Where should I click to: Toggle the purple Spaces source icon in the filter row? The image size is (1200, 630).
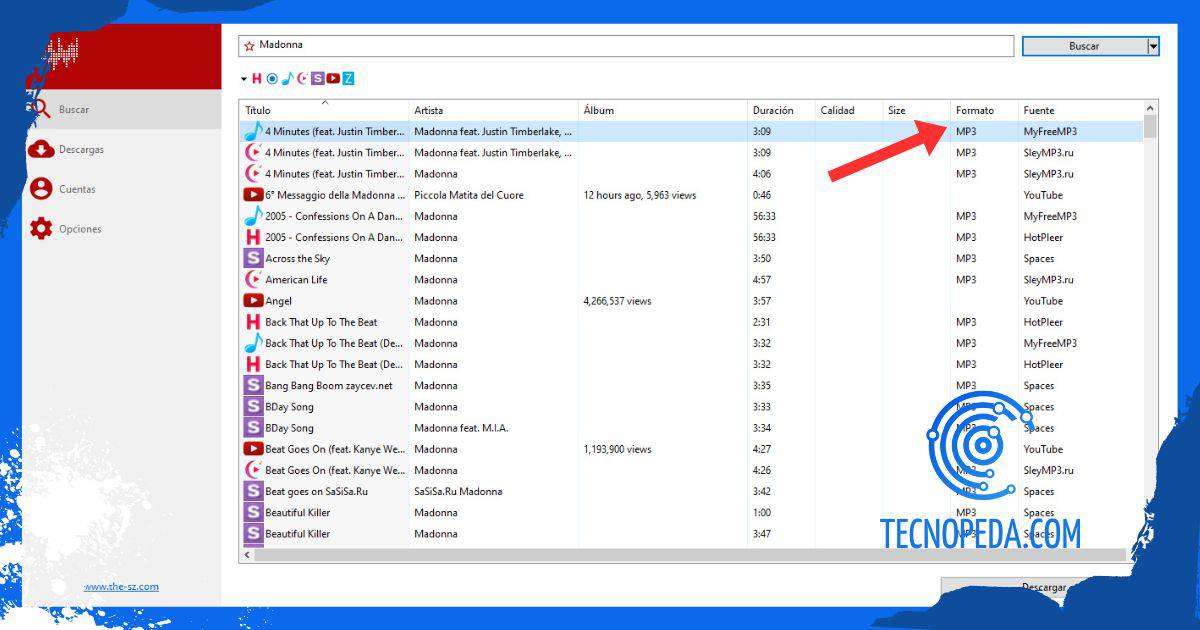318,78
